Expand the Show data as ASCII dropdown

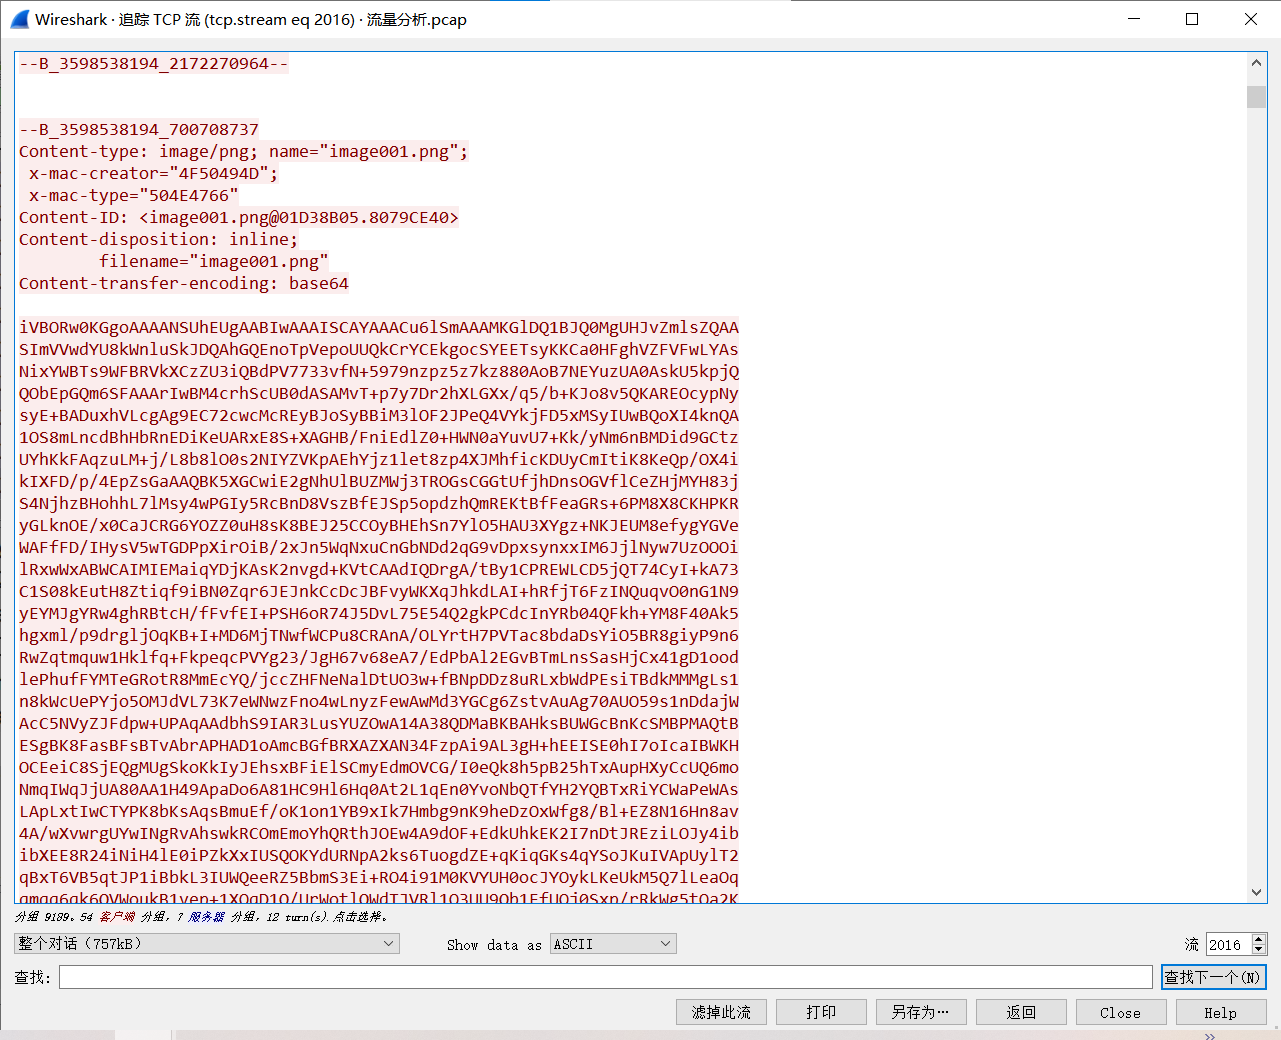click(613, 944)
